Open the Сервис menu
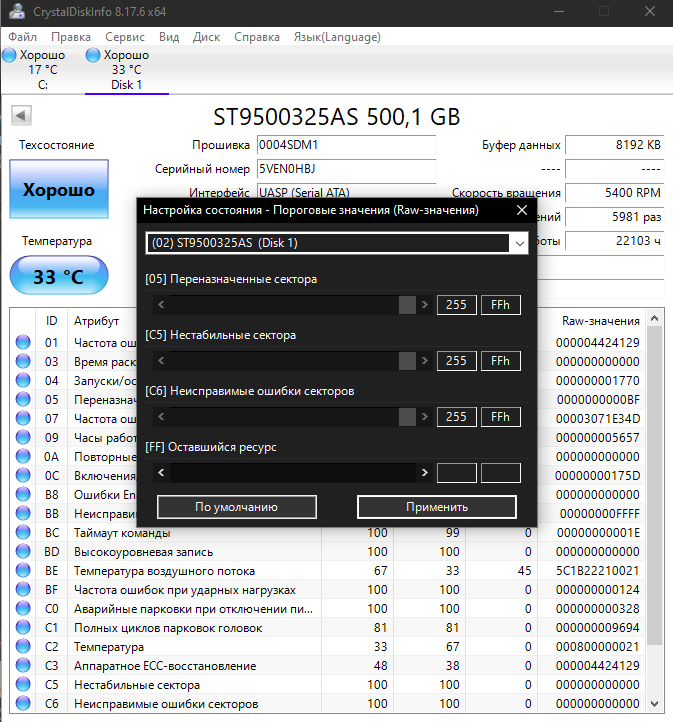673x722 pixels. tap(125, 37)
